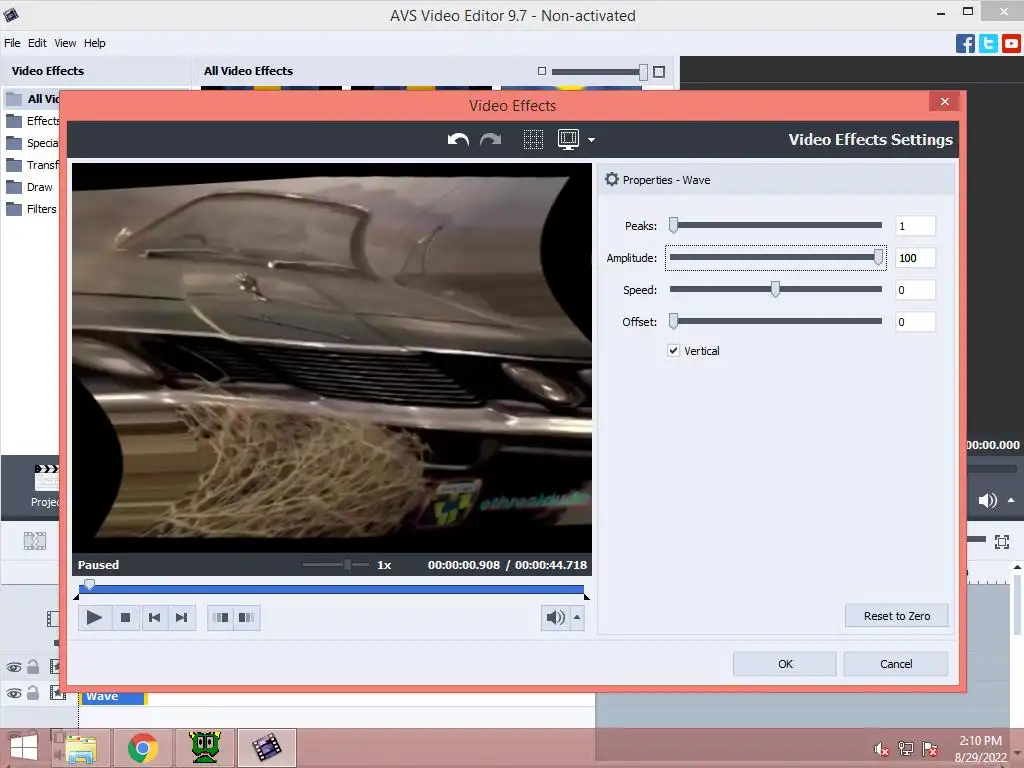Screen dimensions: 1024x768
Task: Click the playback speed slider
Action: (x=336, y=564)
